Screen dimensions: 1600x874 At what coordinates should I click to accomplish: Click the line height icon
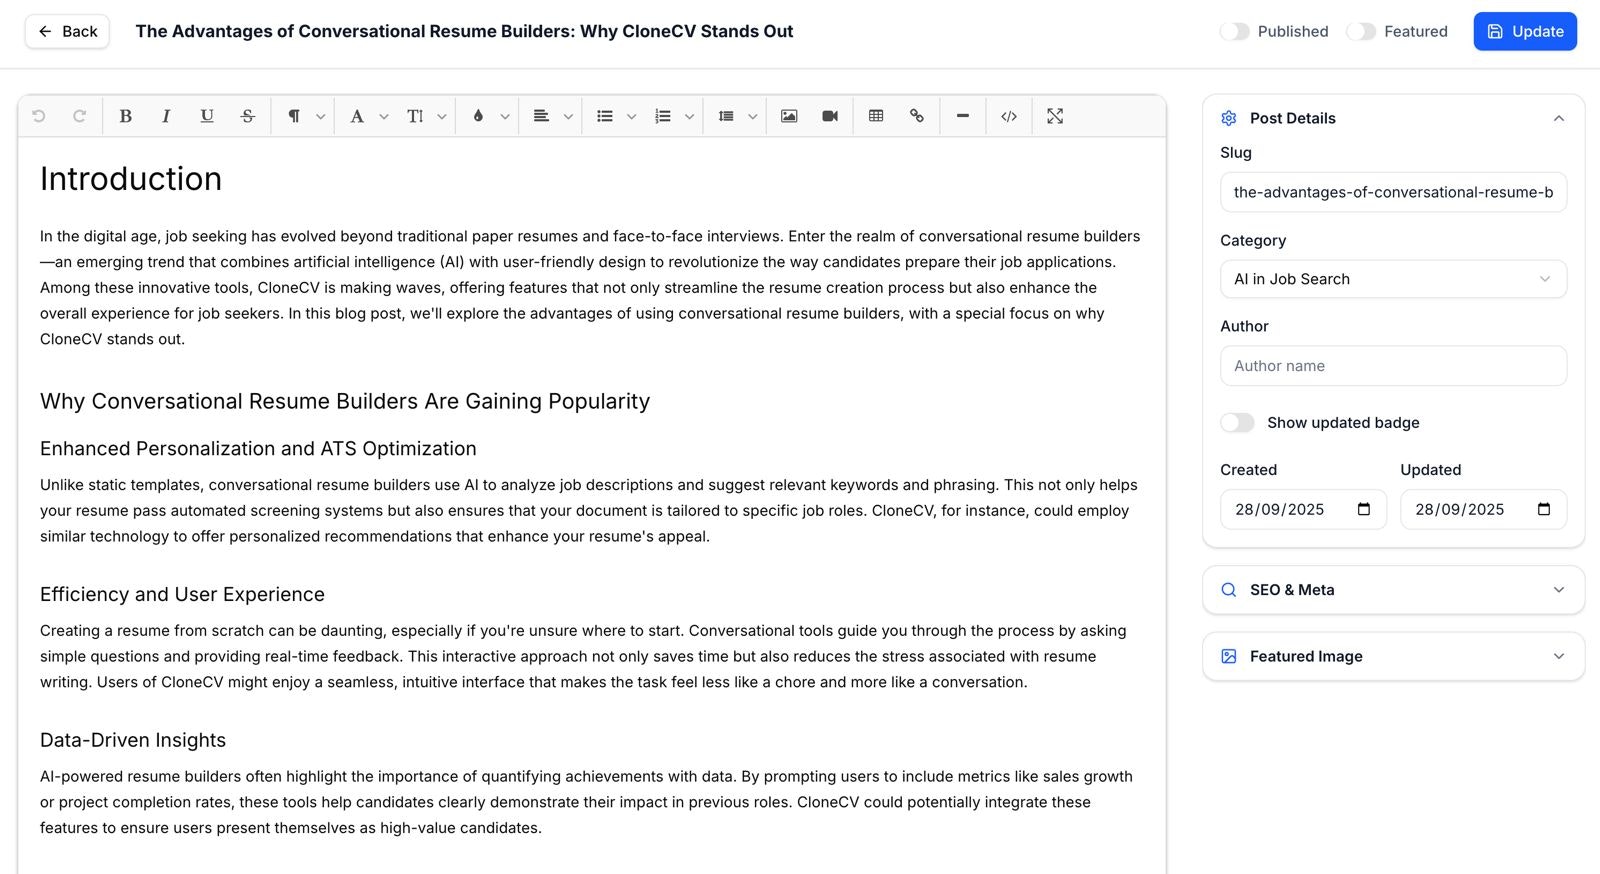pyautogui.click(x=726, y=116)
